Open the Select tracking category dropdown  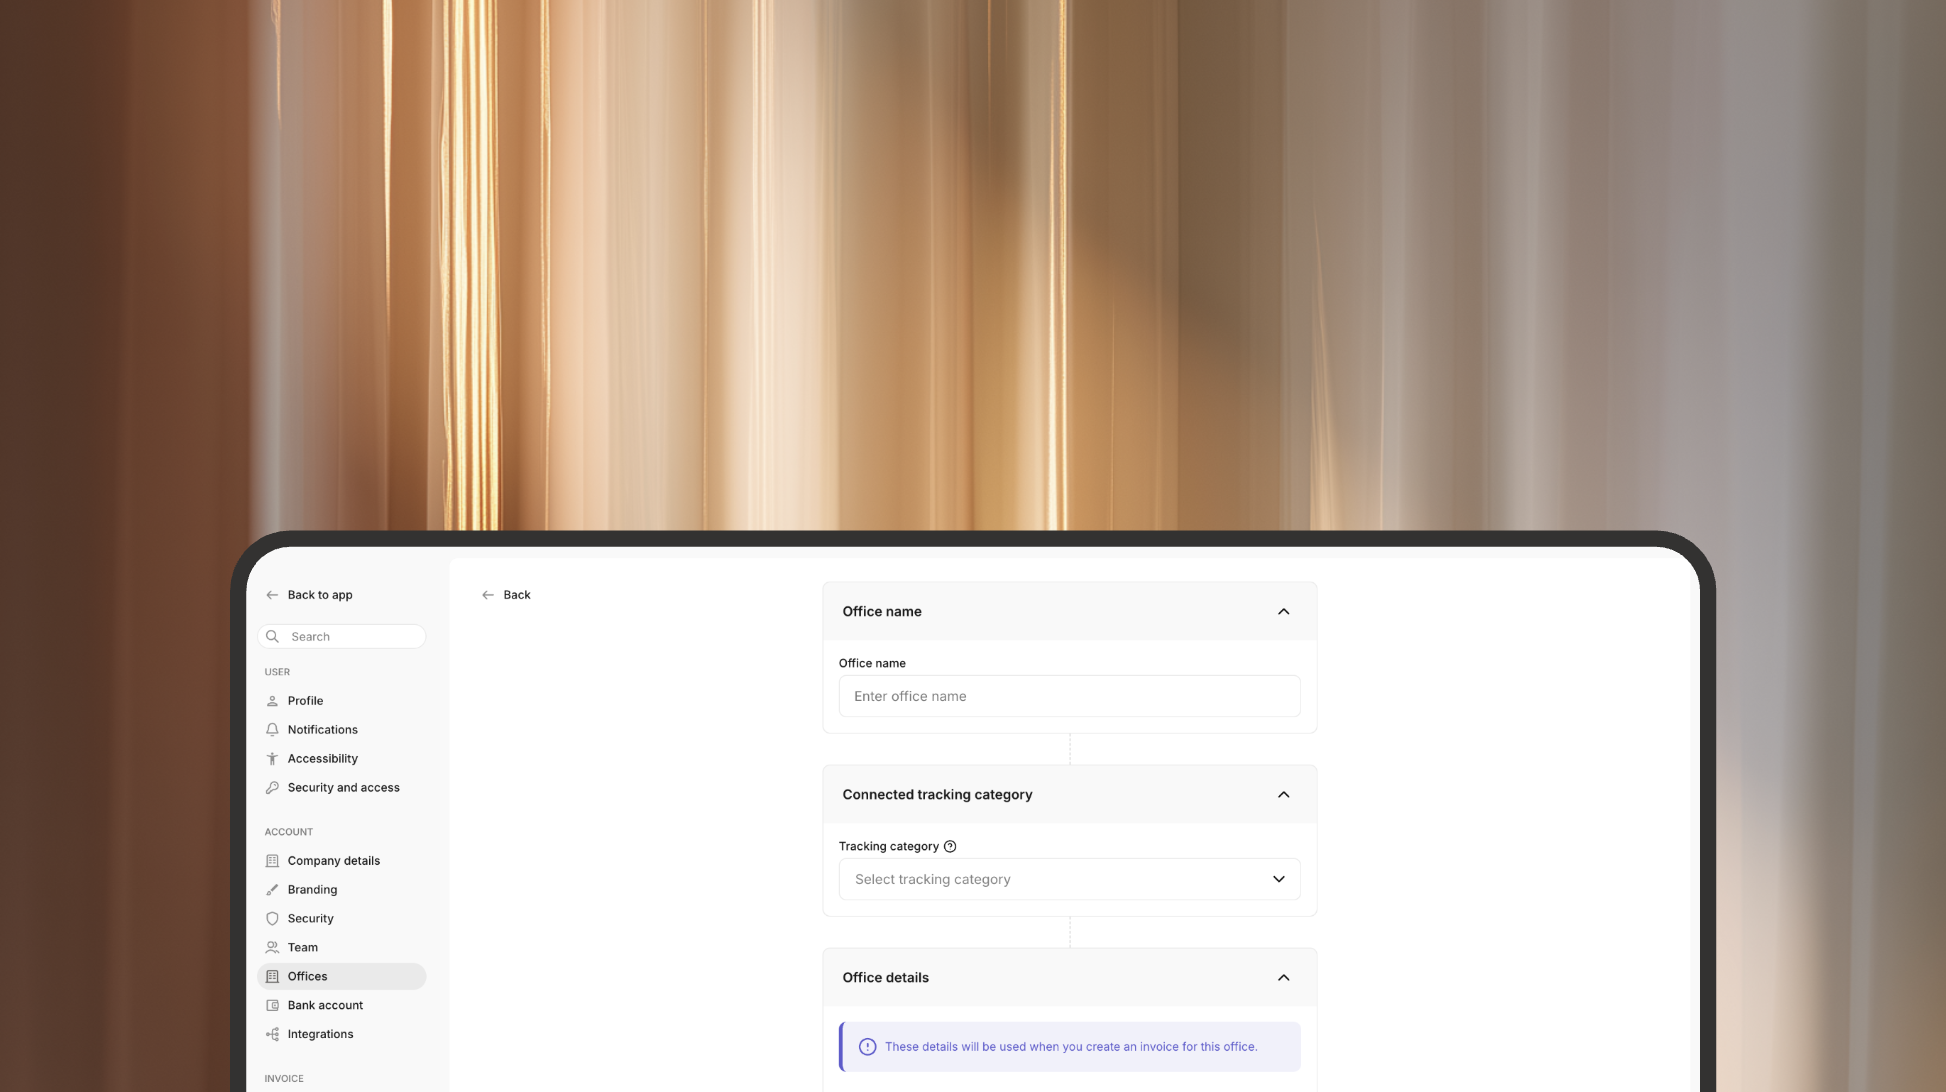[x=1069, y=879]
